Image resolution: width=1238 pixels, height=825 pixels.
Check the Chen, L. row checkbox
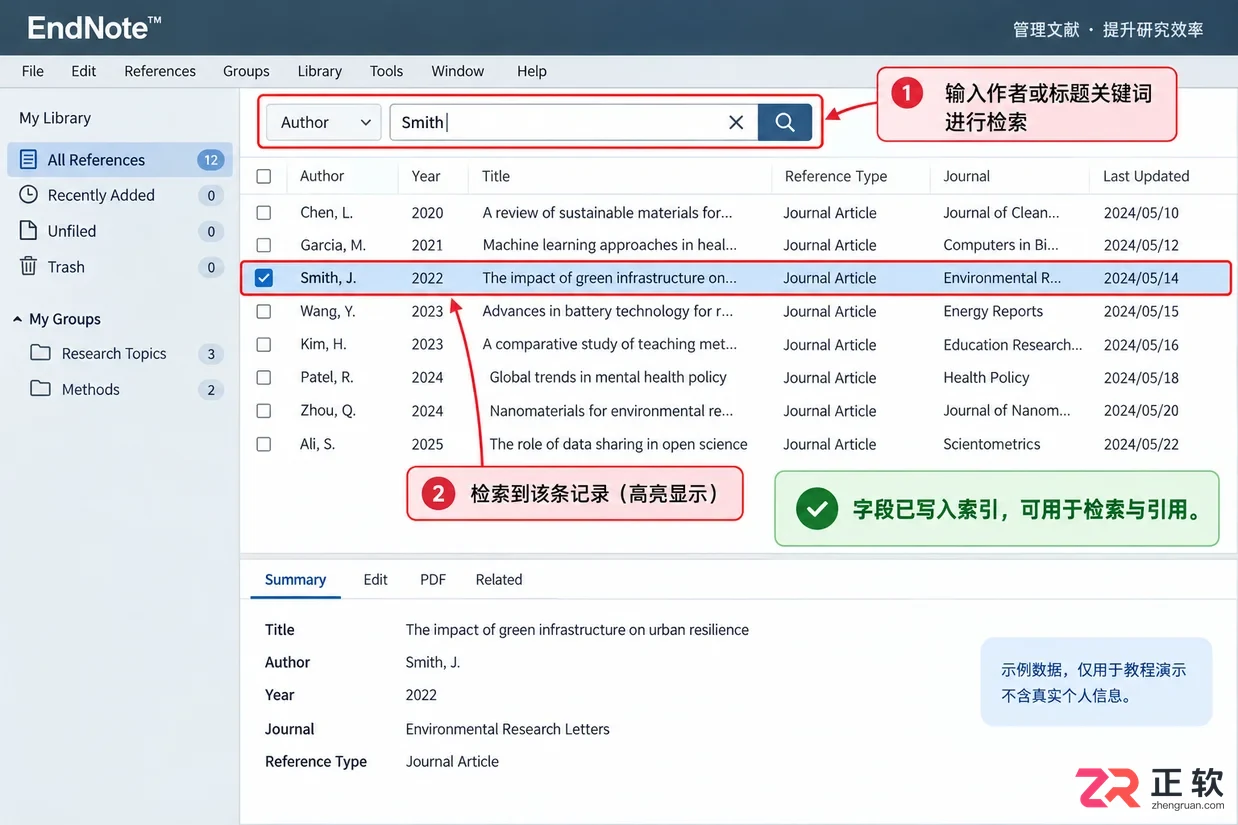tap(264, 213)
